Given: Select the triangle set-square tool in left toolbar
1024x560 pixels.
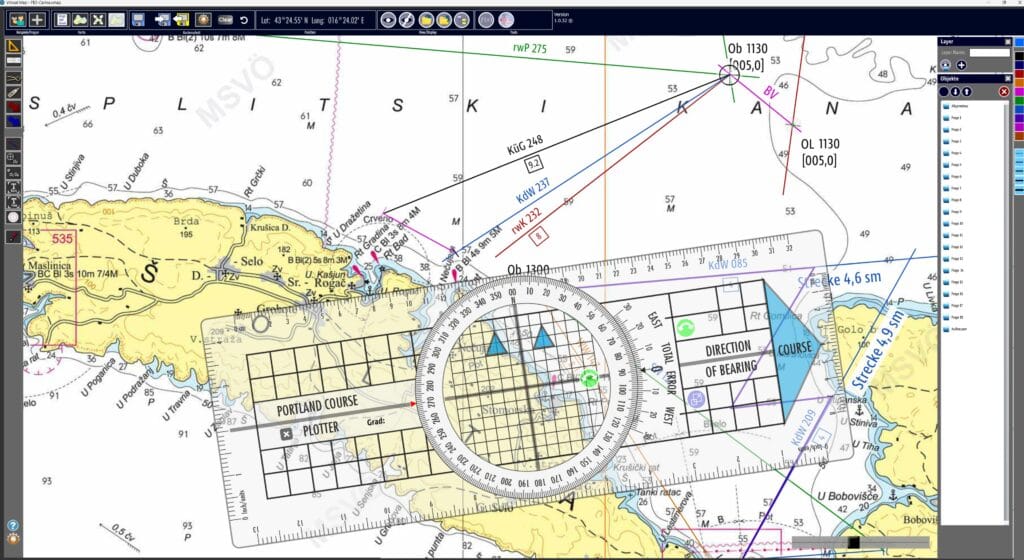Looking at the screenshot, I should pyautogui.click(x=13, y=46).
